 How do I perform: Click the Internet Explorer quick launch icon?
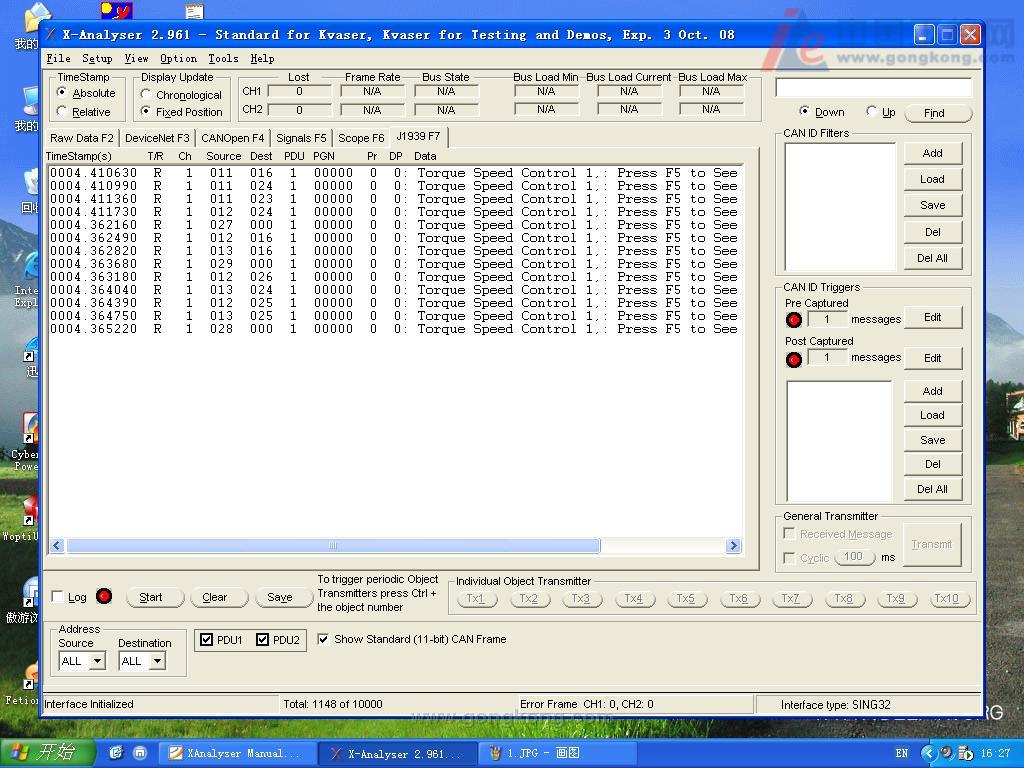[x=116, y=753]
